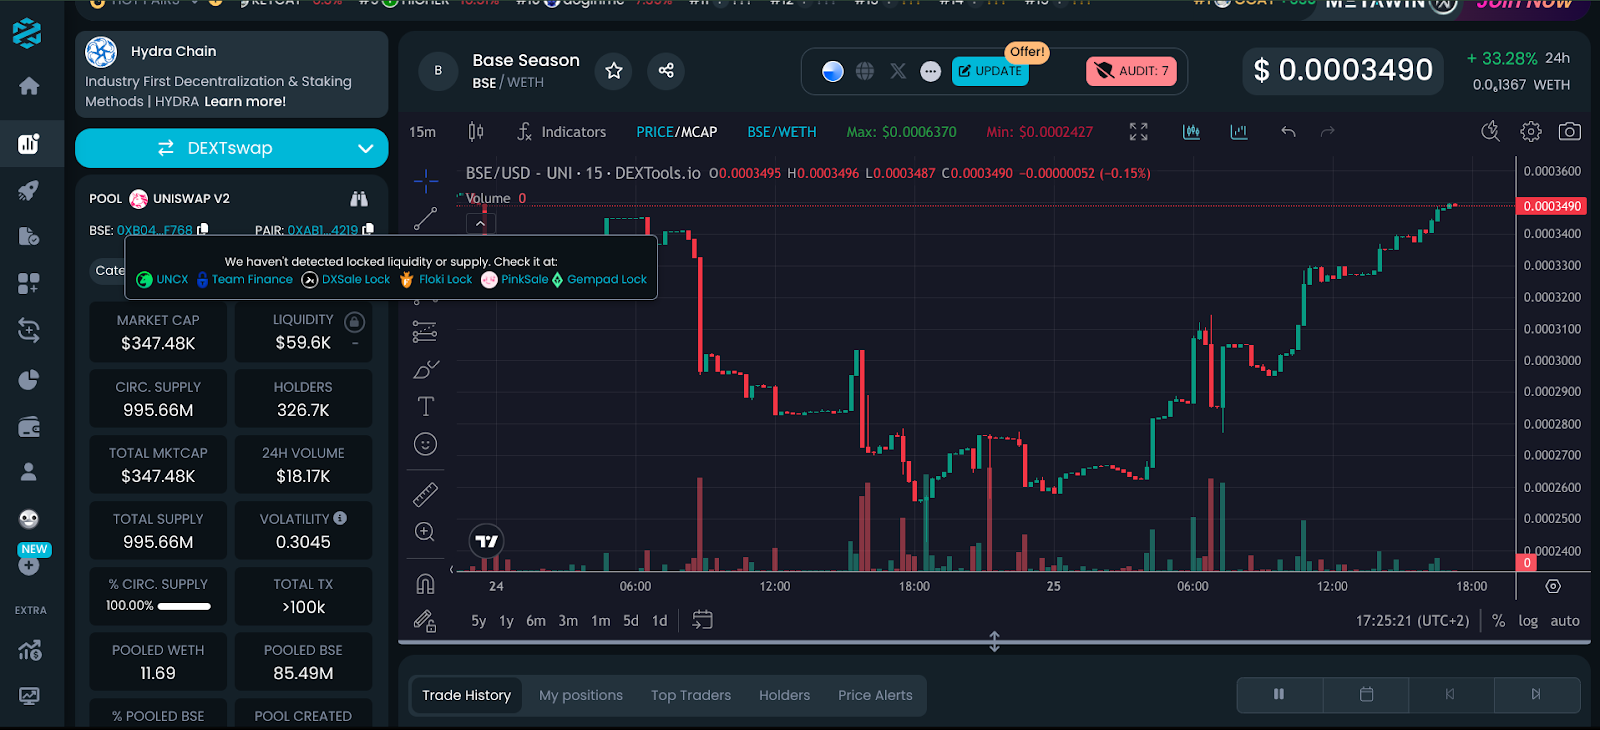The height and width of the screenshot is (730, 1600).
Task: Open the Fibonacci/pattern tools group
Action: (425, 331)
